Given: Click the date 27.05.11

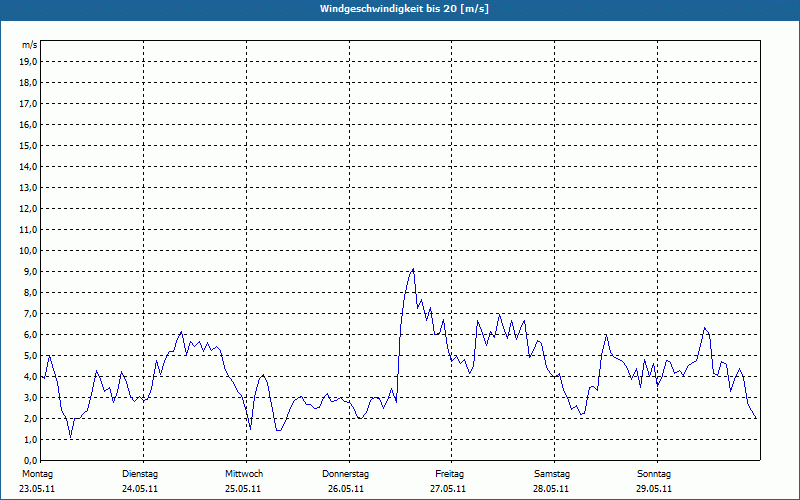Looking at the screenshot, I should coord(448,489).
